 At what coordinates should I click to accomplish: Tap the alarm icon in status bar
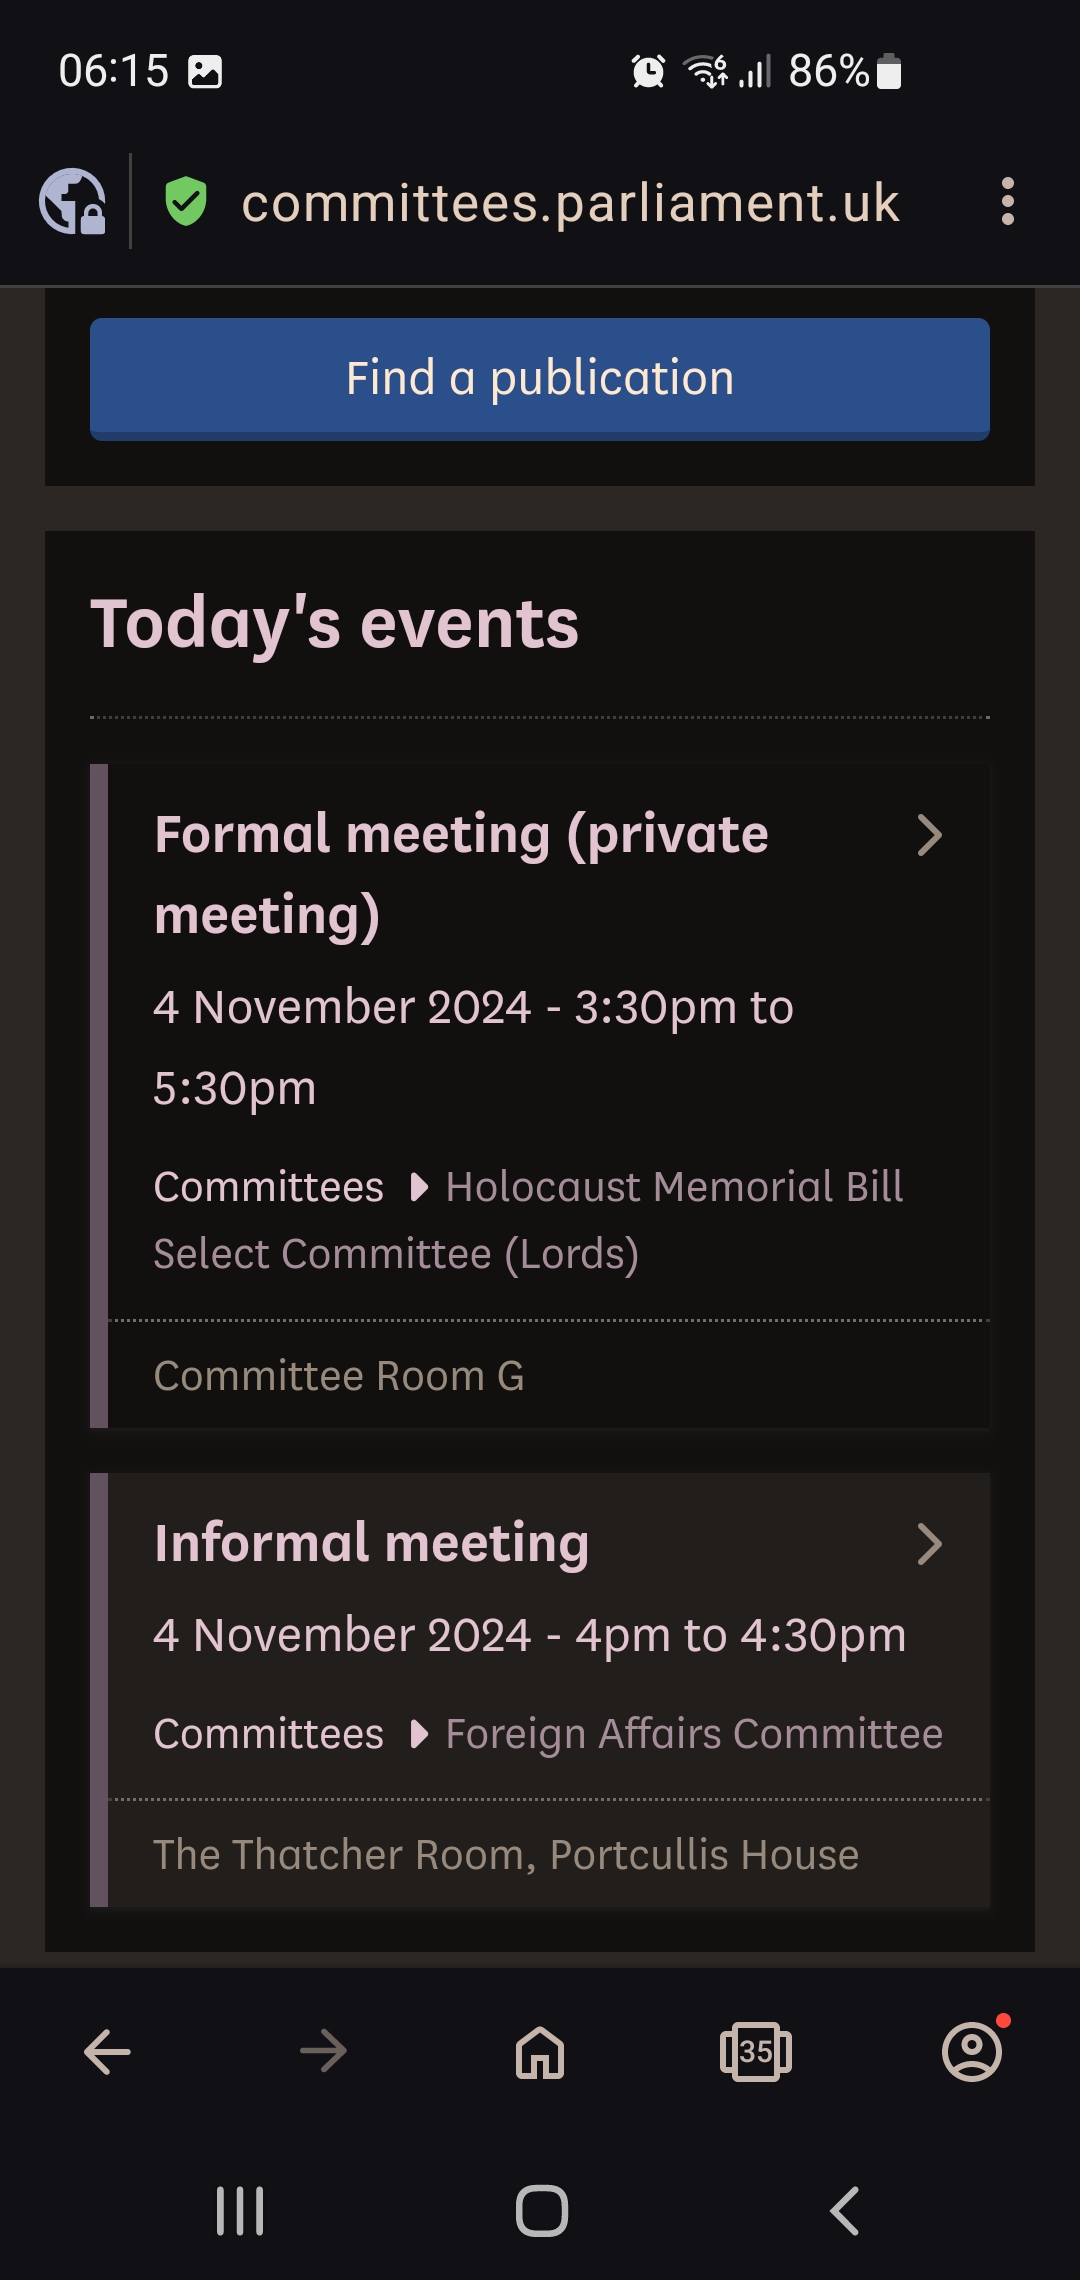coord(648,71)
